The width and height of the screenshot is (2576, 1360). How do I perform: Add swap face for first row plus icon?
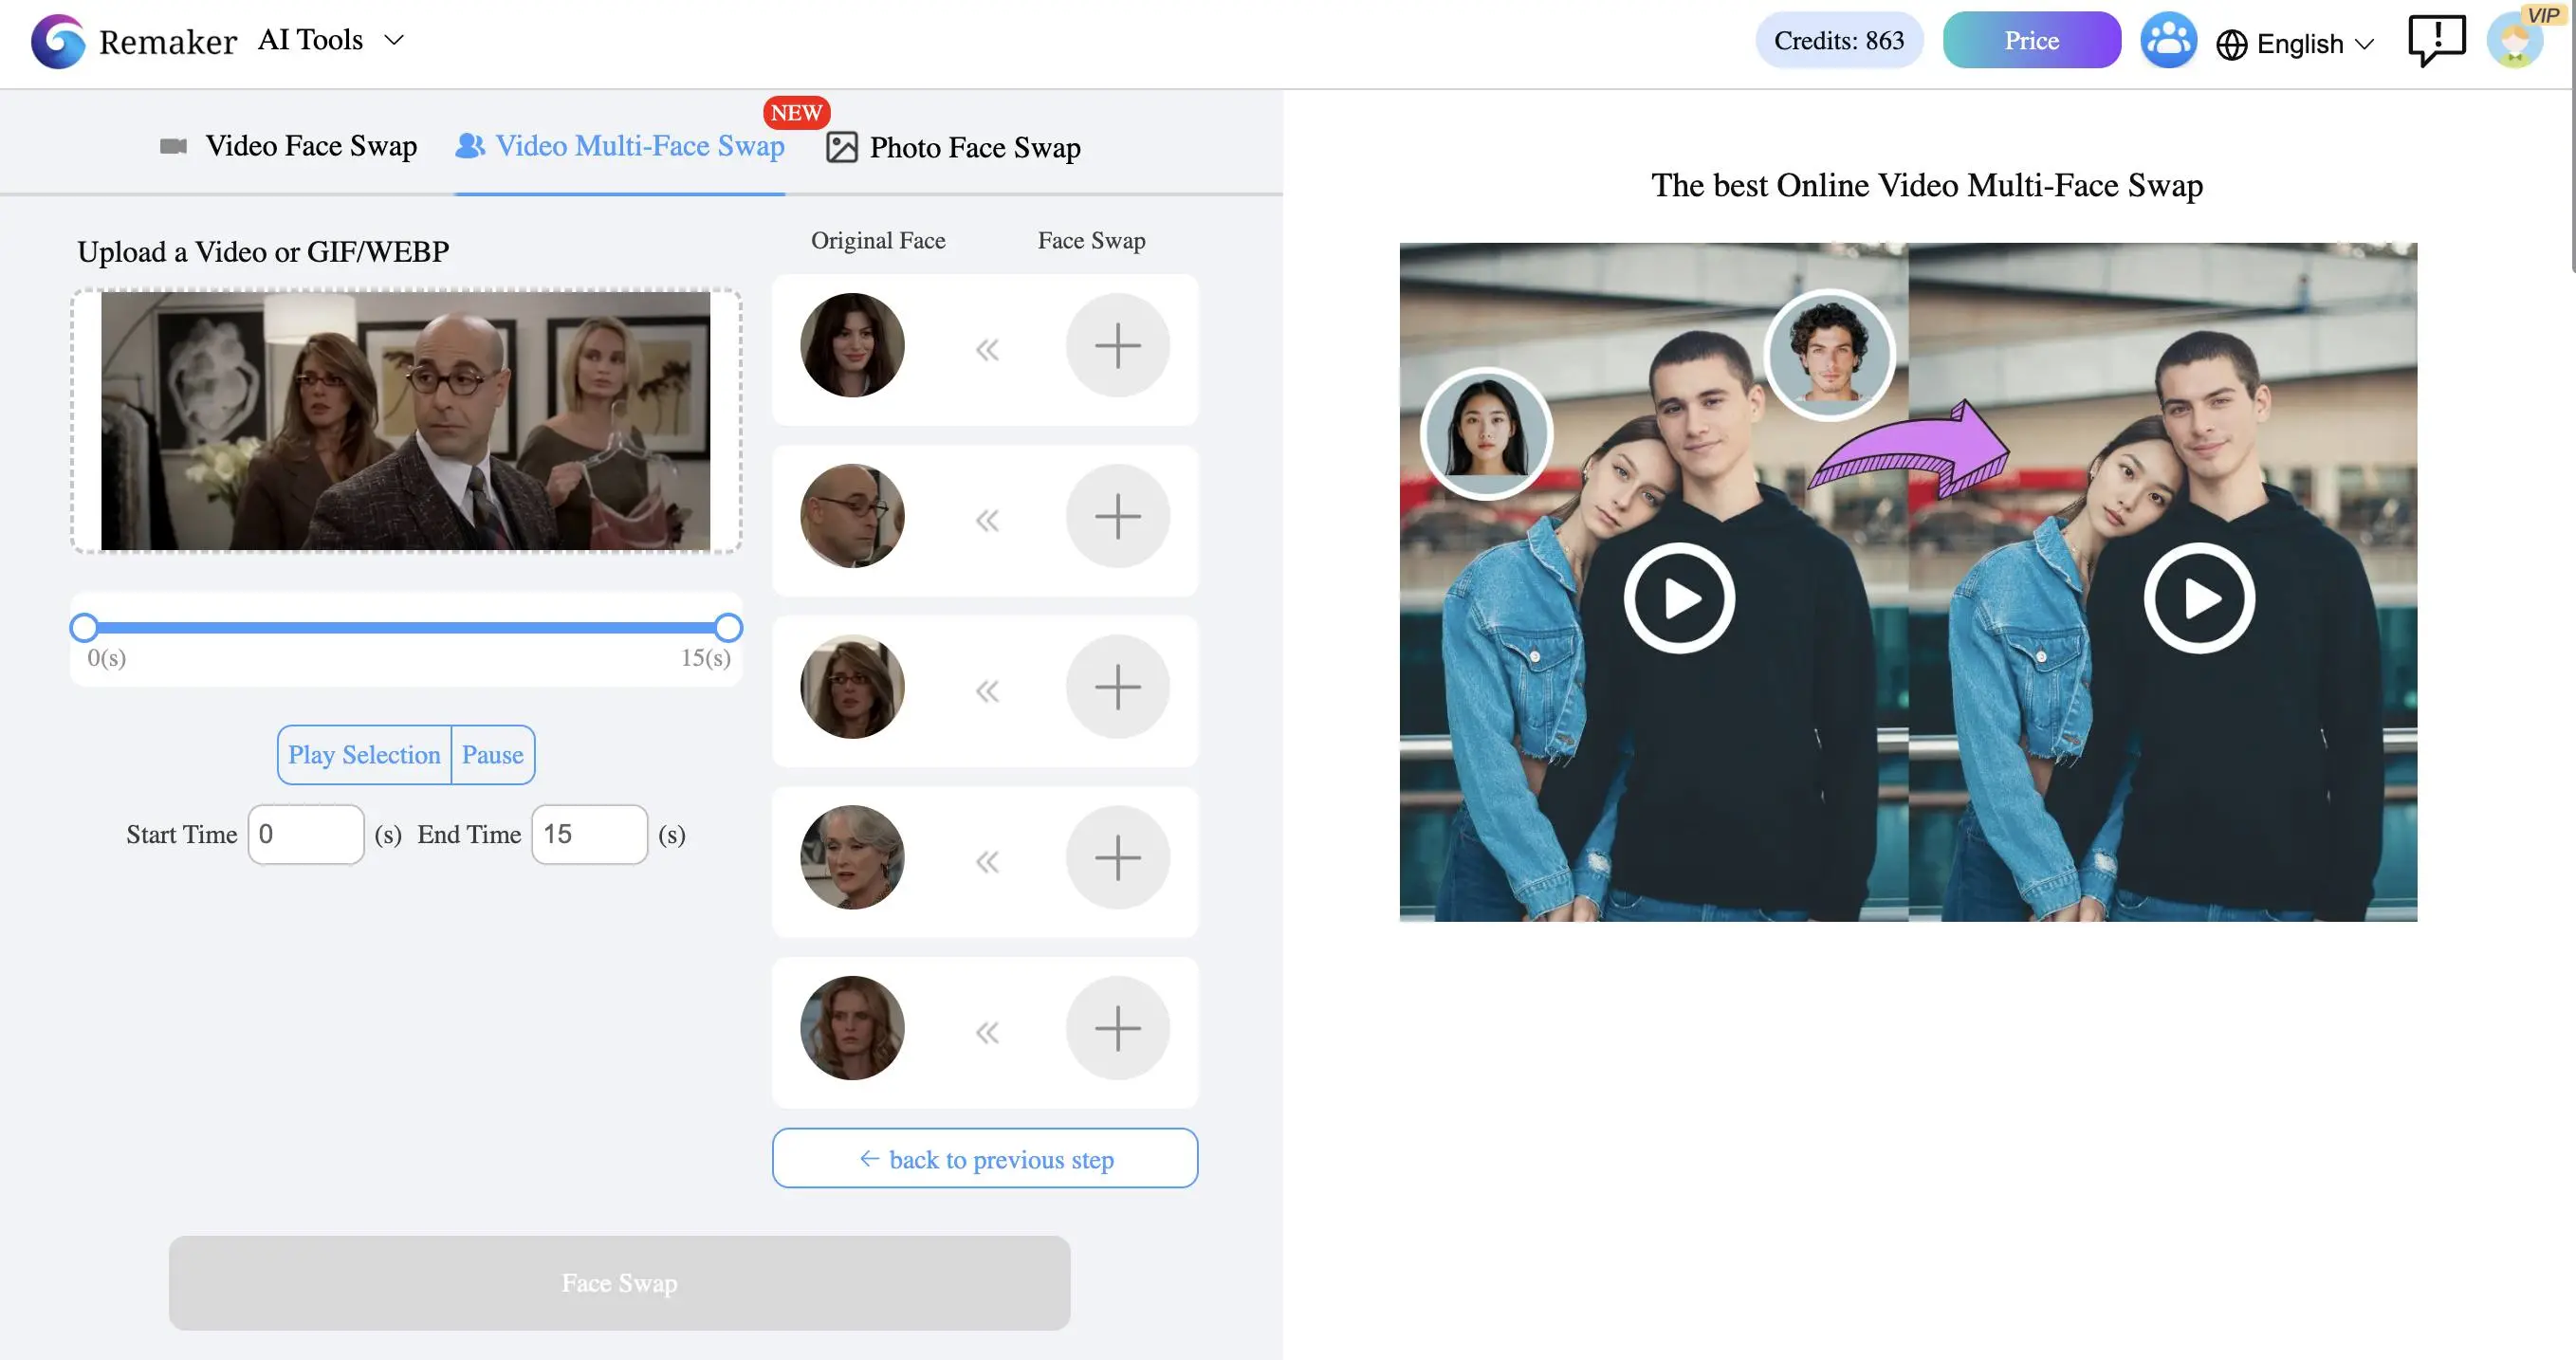pyautogui.click(x=1118, y=345)
